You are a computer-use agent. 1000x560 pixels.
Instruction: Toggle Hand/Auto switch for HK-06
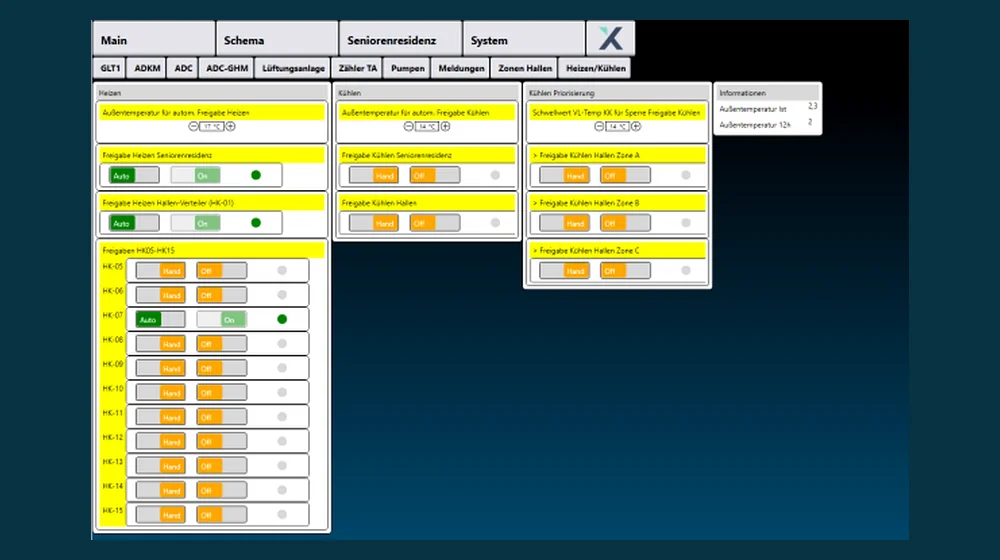tap(160, 295)
